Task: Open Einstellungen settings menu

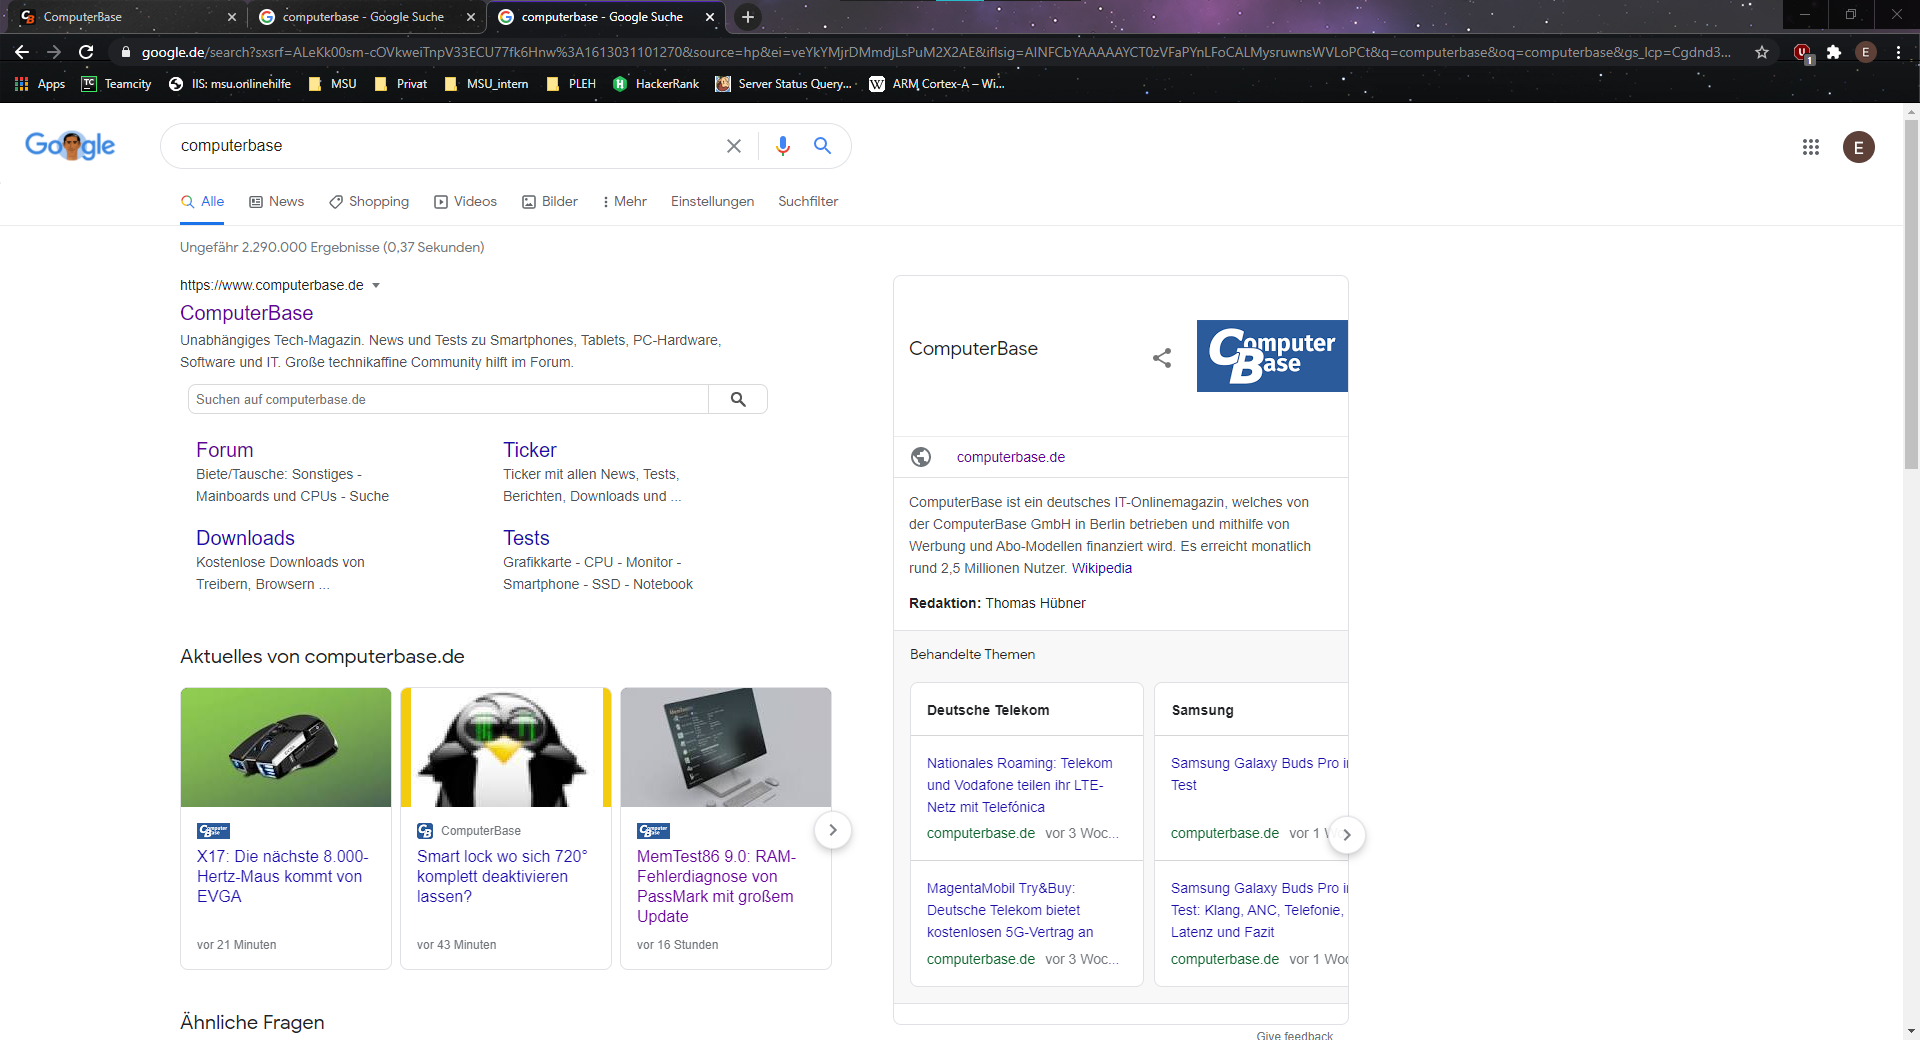Action: pyautogui.click(x=713, y=202)
